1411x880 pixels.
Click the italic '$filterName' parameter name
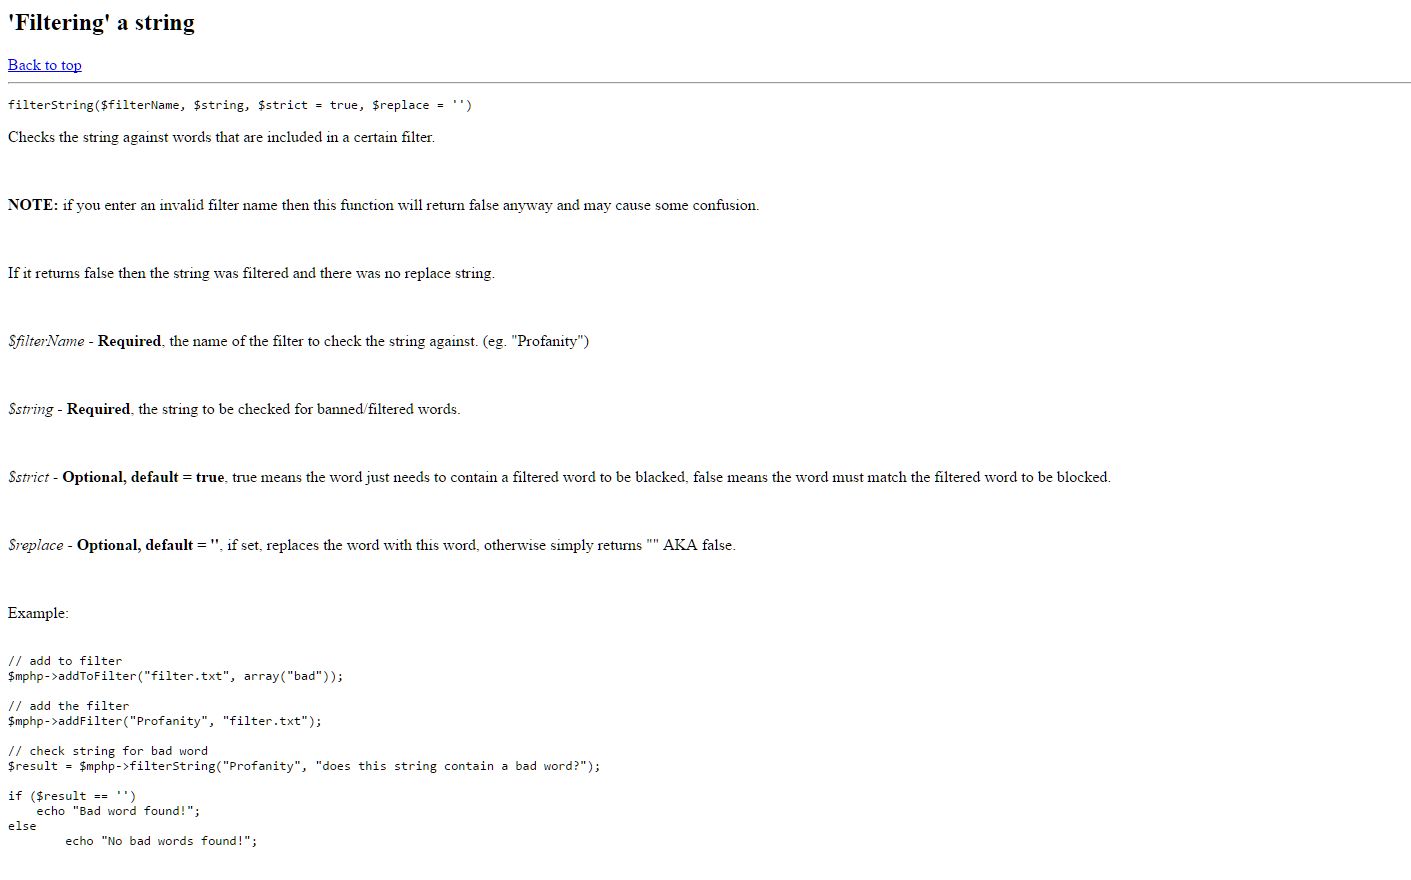46,341
